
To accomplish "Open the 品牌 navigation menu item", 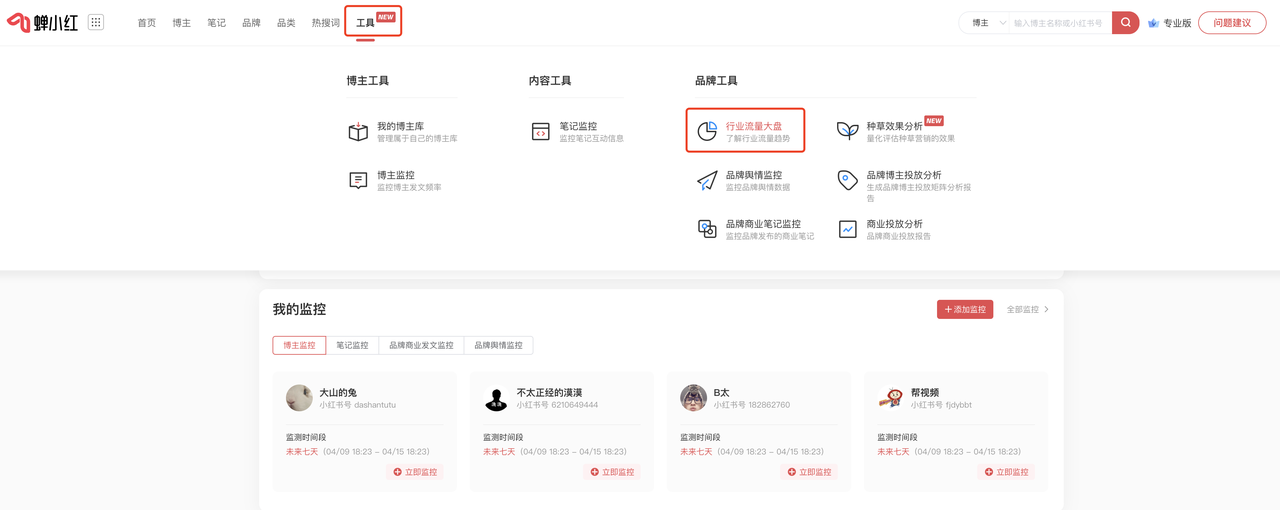I will pos(252,23).
